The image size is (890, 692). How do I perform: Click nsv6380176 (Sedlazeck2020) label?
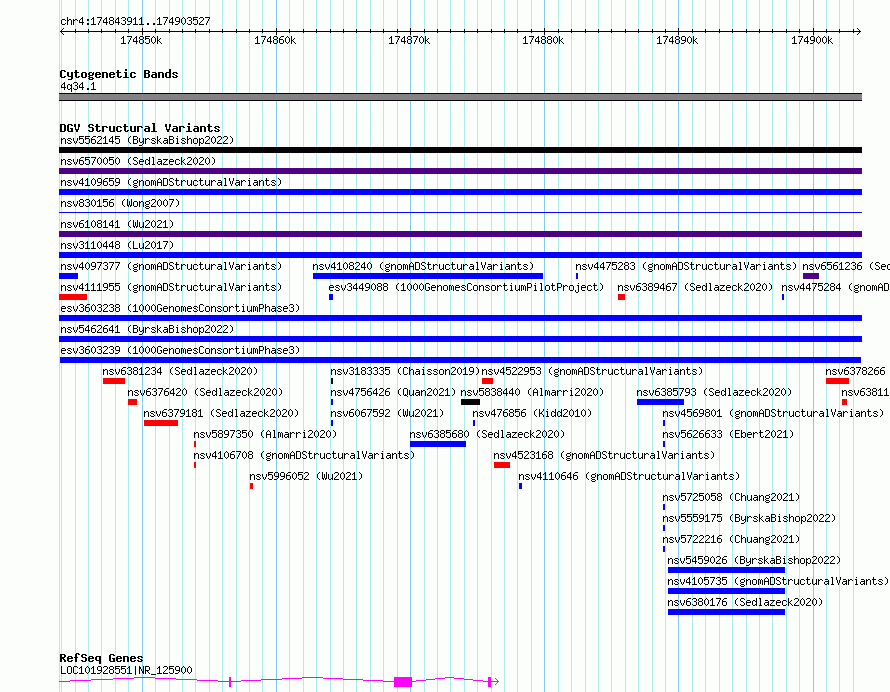click(745, 602)
